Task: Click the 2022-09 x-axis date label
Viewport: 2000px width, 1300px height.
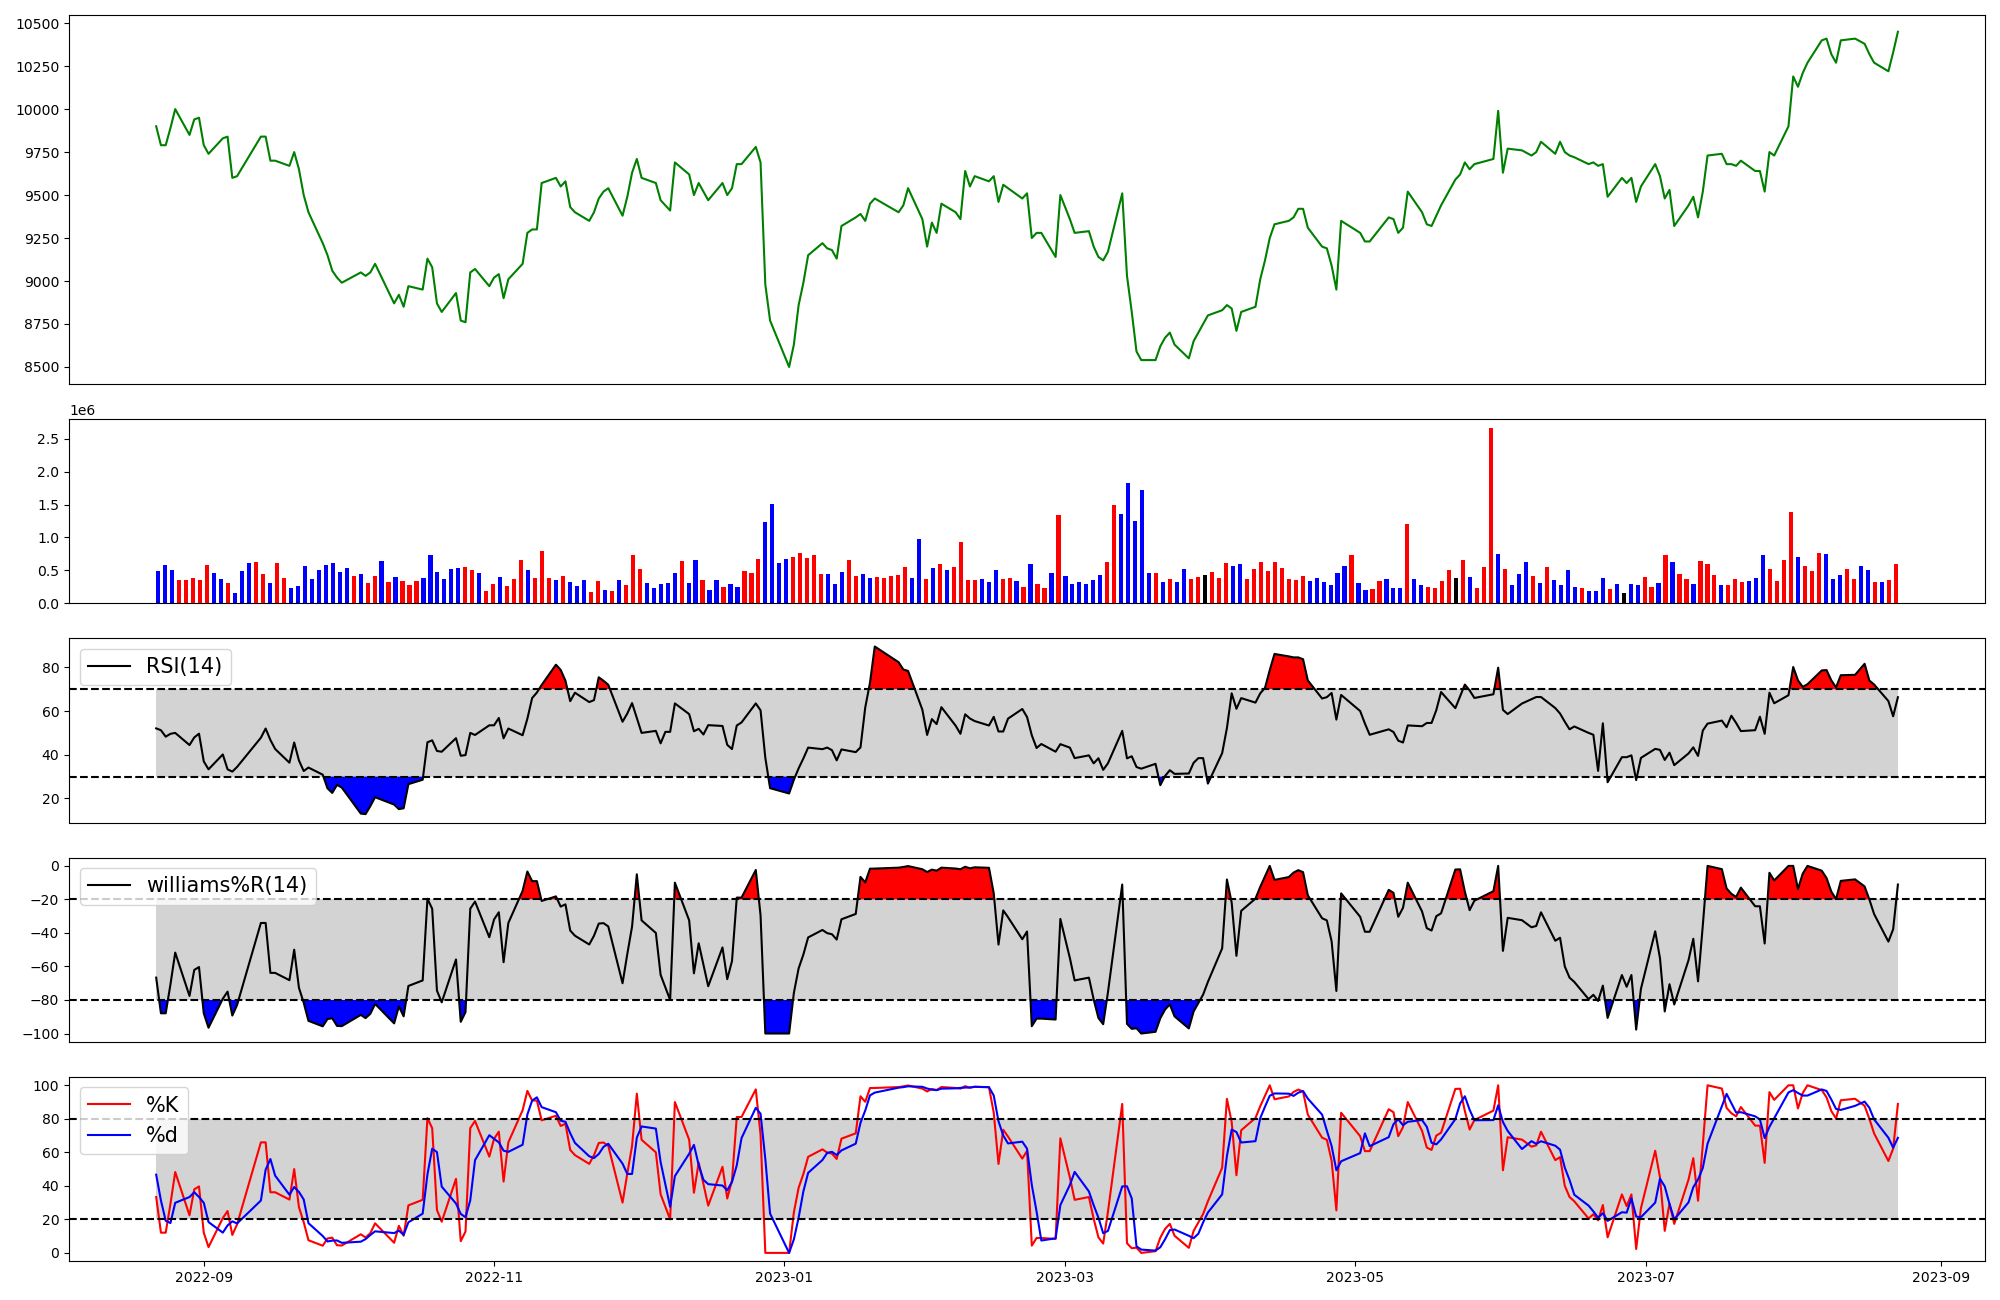Action: 204,1277
